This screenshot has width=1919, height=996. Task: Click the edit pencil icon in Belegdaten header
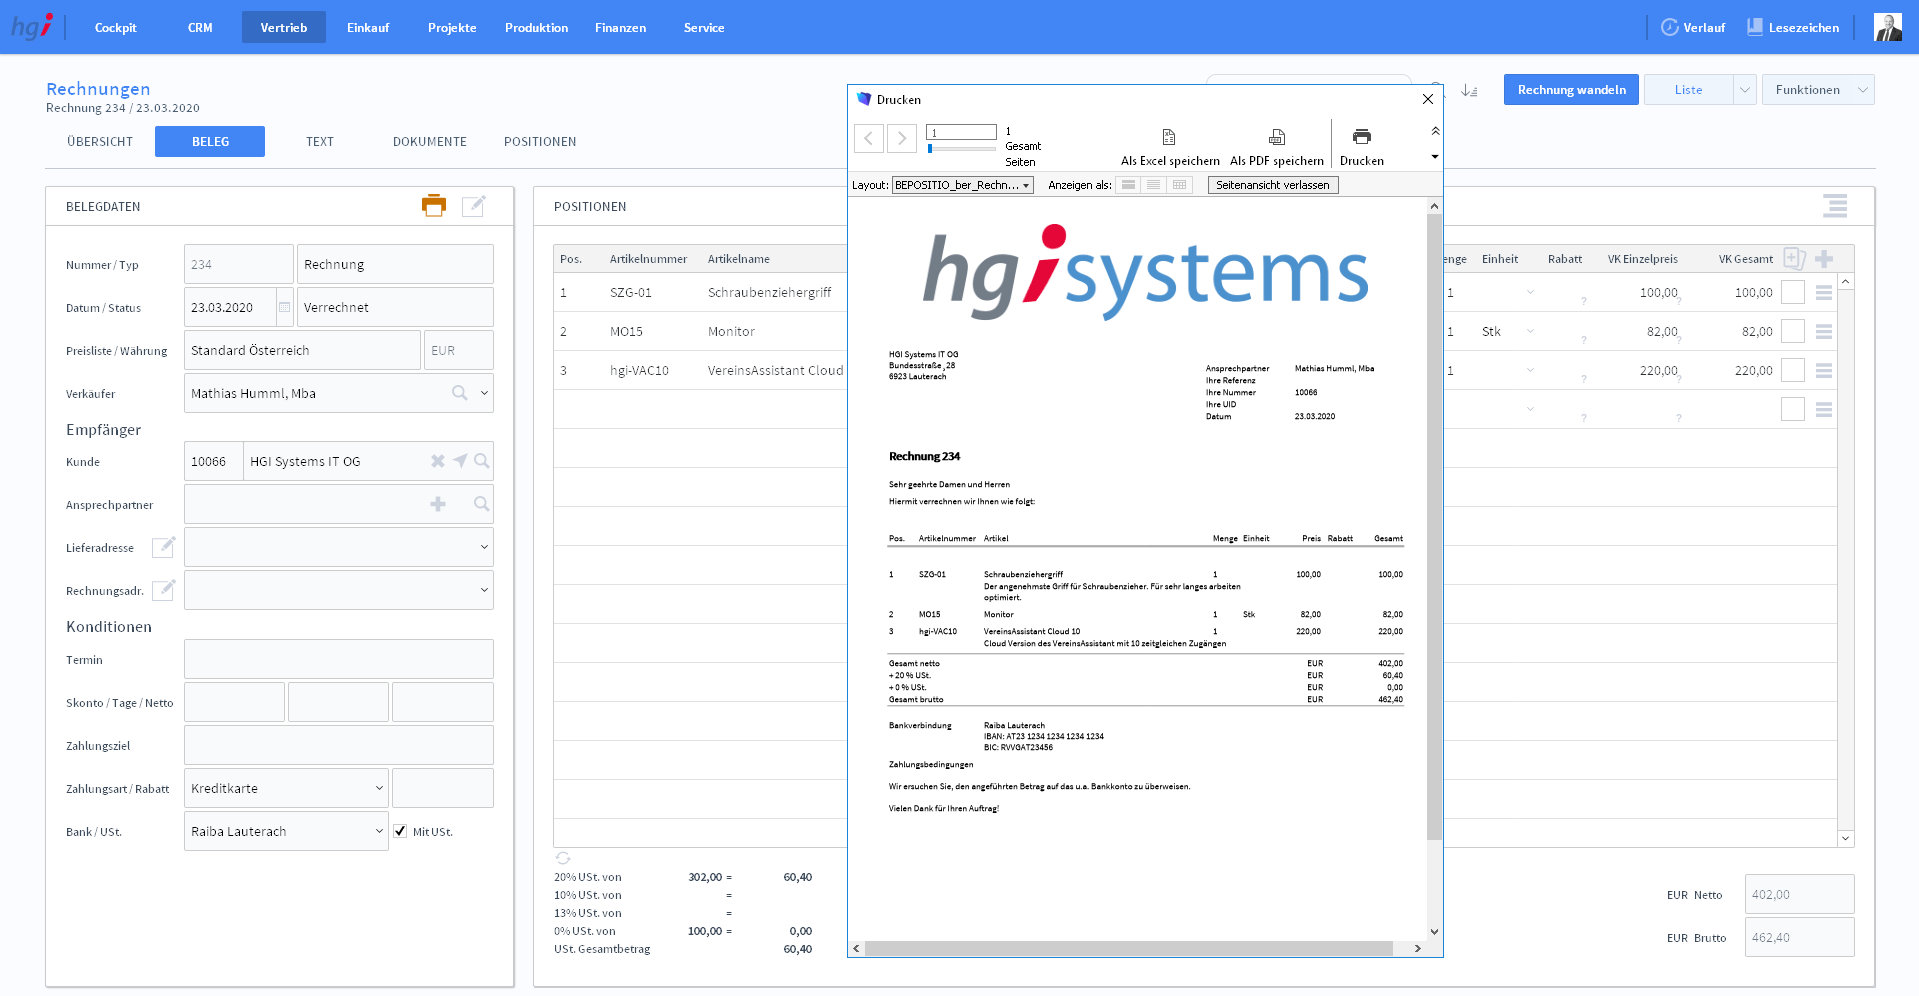pos(474,206)
